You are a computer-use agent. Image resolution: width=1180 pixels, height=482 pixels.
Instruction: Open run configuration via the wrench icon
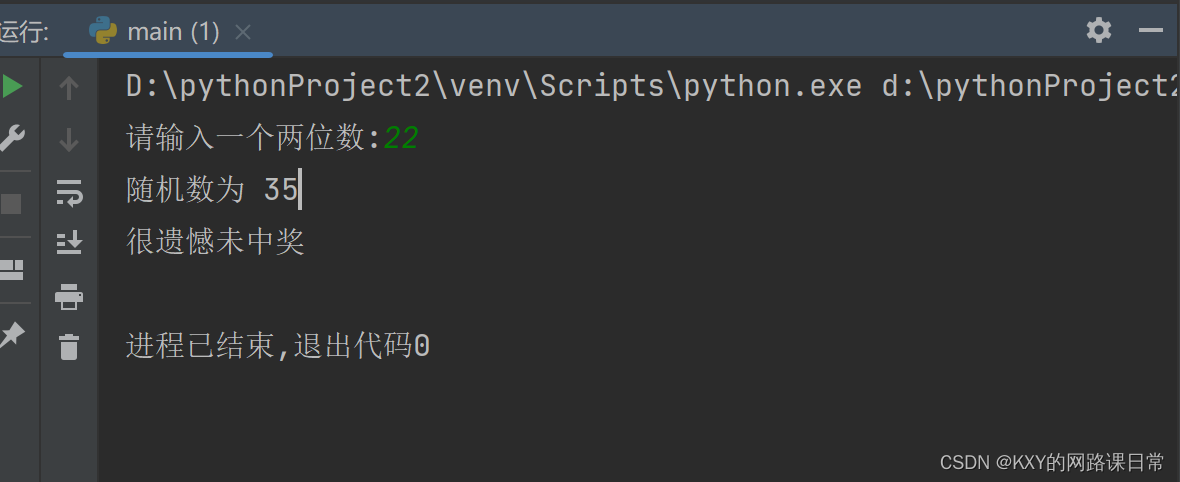tap(12, 138)
